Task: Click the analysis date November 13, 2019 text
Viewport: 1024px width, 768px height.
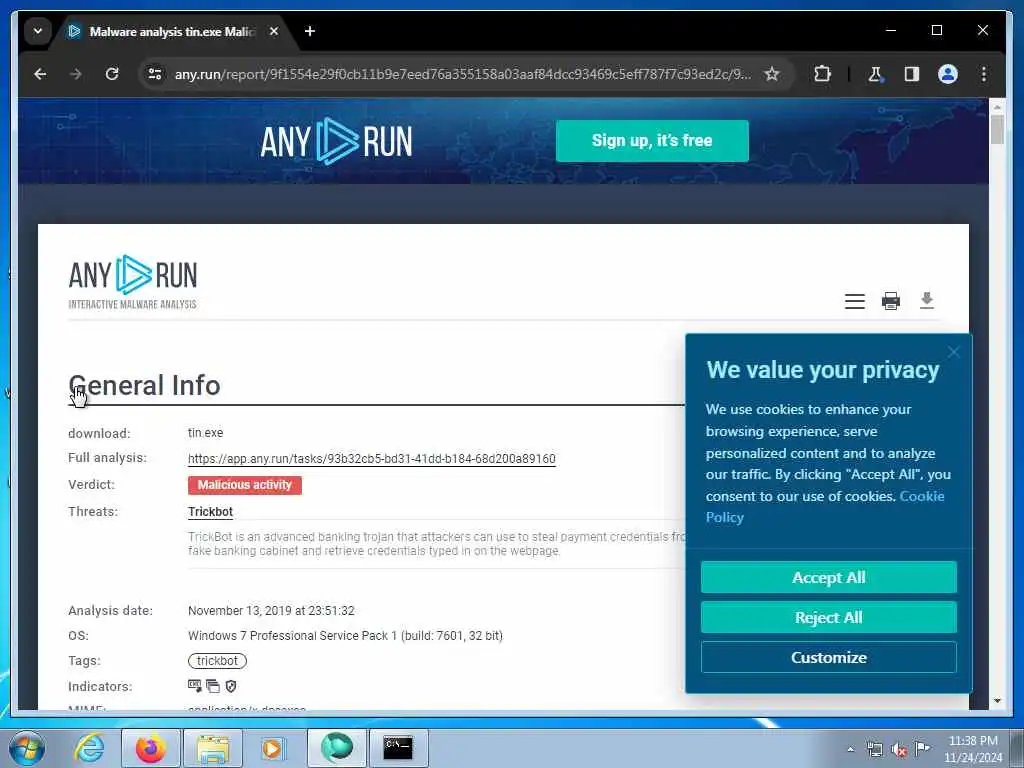Action: (271, 611)
